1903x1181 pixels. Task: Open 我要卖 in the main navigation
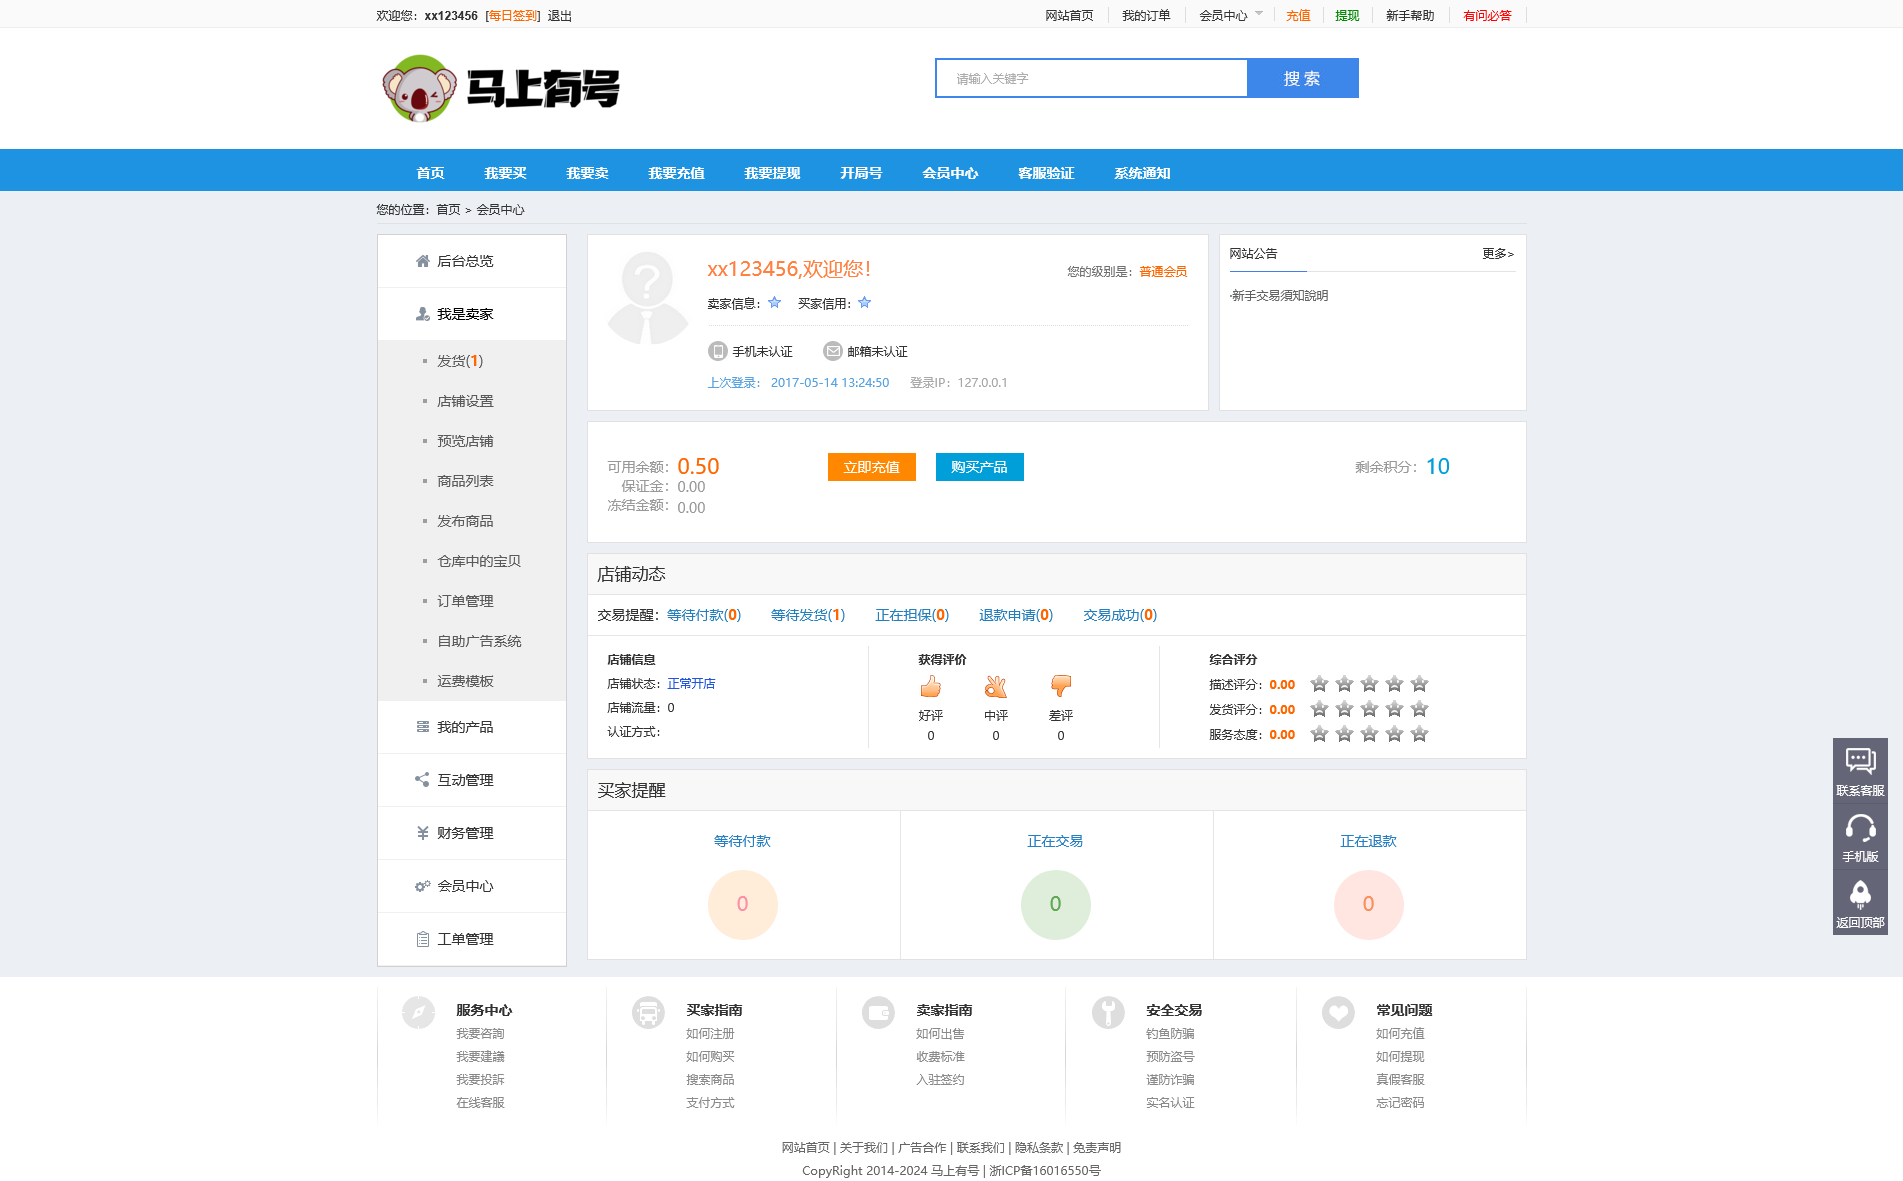click(587, 173)
